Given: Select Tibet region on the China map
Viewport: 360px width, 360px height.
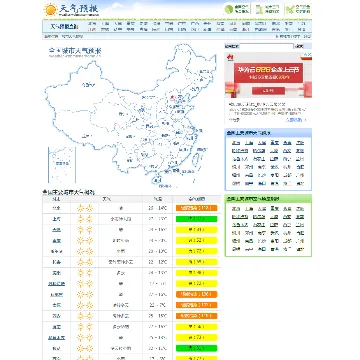Looking at the screenshot, I should [87, 136].
